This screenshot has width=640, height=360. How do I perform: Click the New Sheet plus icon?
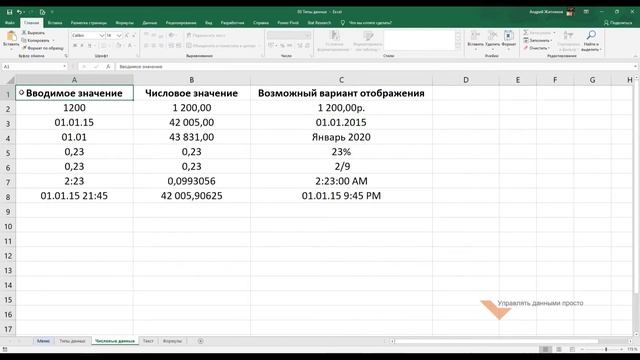200,341
